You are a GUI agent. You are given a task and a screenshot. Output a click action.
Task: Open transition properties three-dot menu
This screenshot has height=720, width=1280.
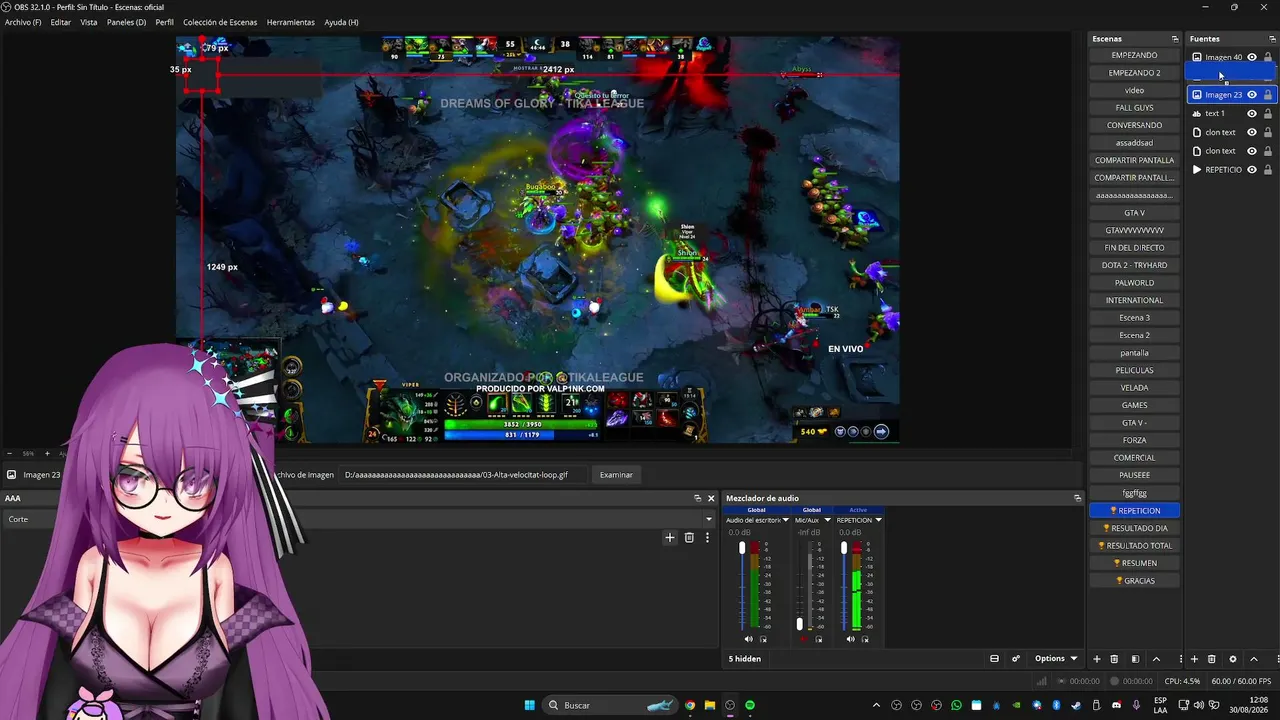(707, 538)
